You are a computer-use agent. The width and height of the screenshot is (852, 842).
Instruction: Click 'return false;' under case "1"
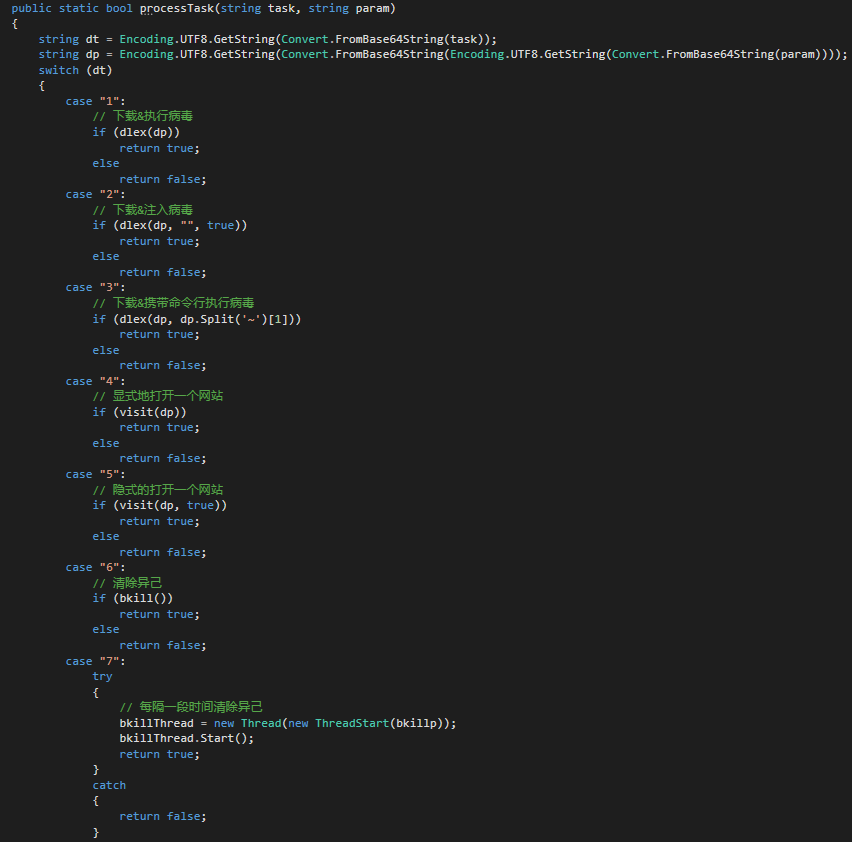point(163,179)
